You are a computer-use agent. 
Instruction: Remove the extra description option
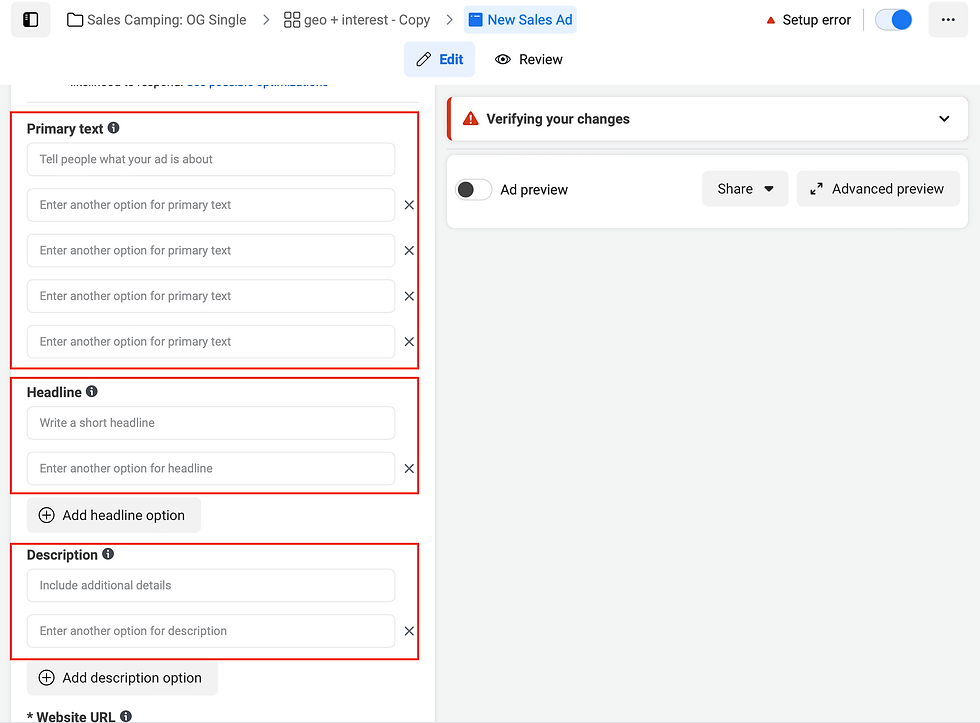(409, 631)
